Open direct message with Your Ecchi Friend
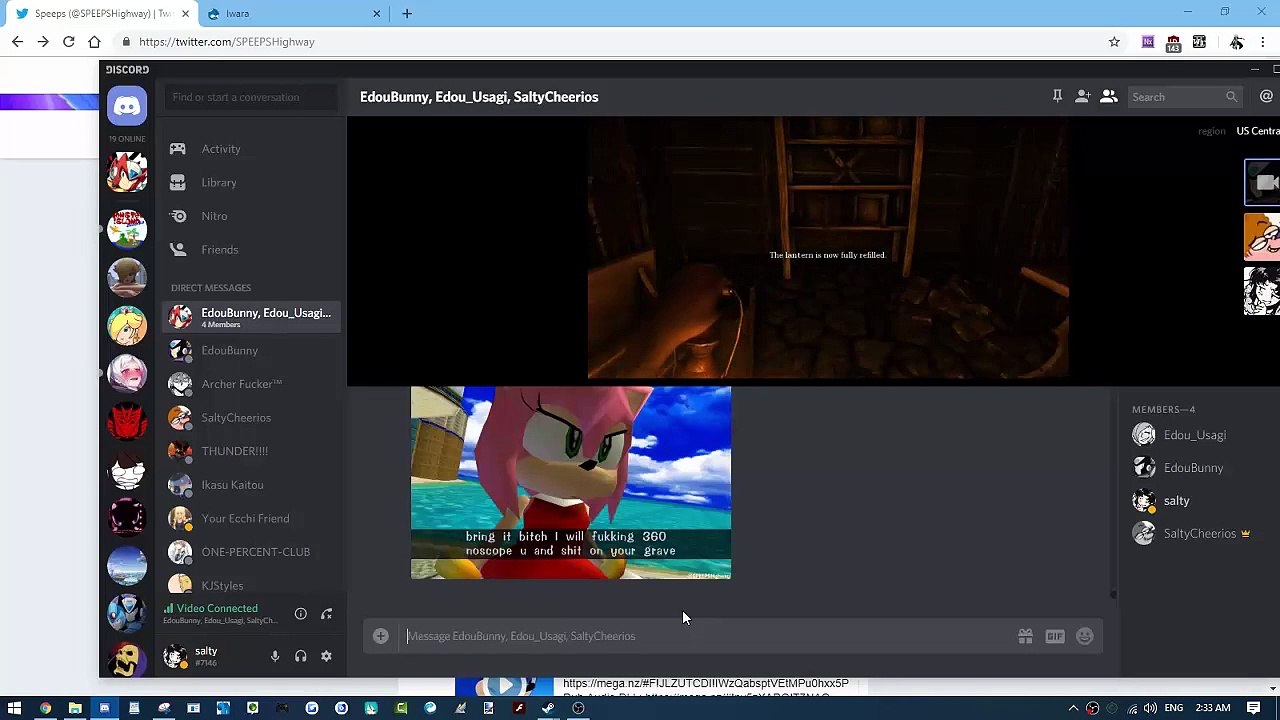Image resolution: width=1280 pixels, height=720 pixels. click(253, 518)
